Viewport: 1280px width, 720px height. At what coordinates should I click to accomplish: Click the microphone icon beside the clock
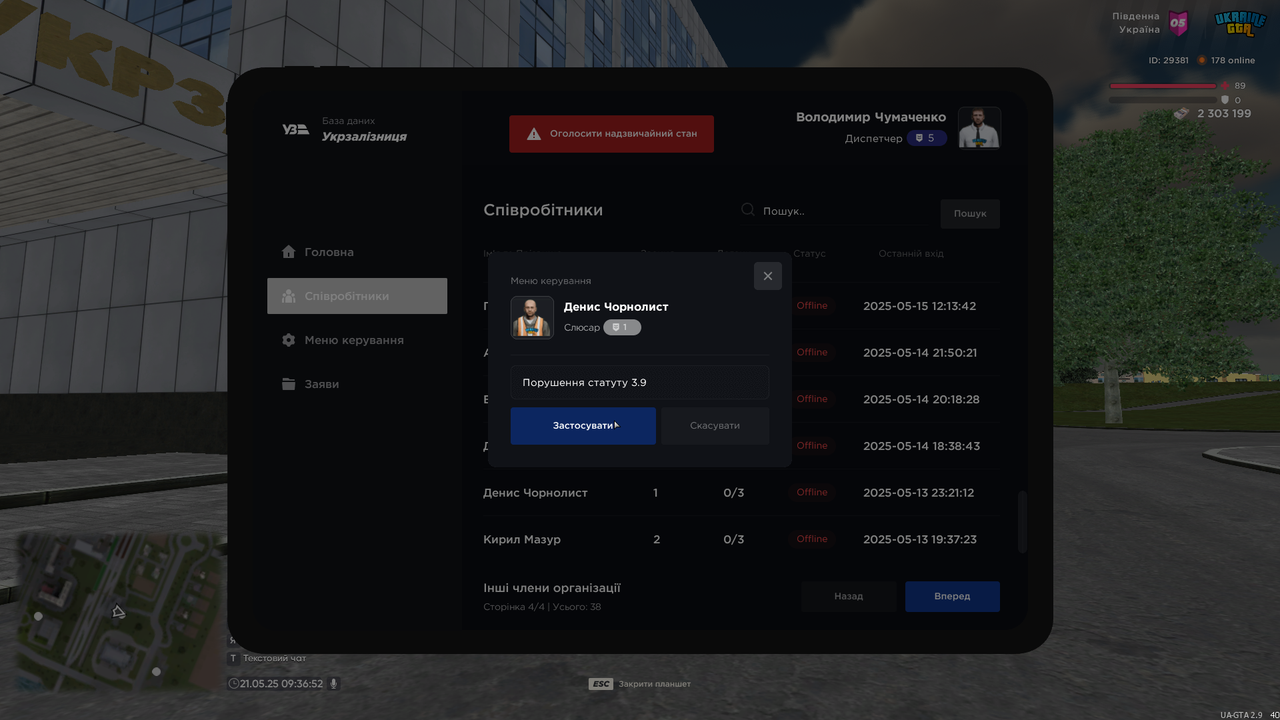click(334, 684)
